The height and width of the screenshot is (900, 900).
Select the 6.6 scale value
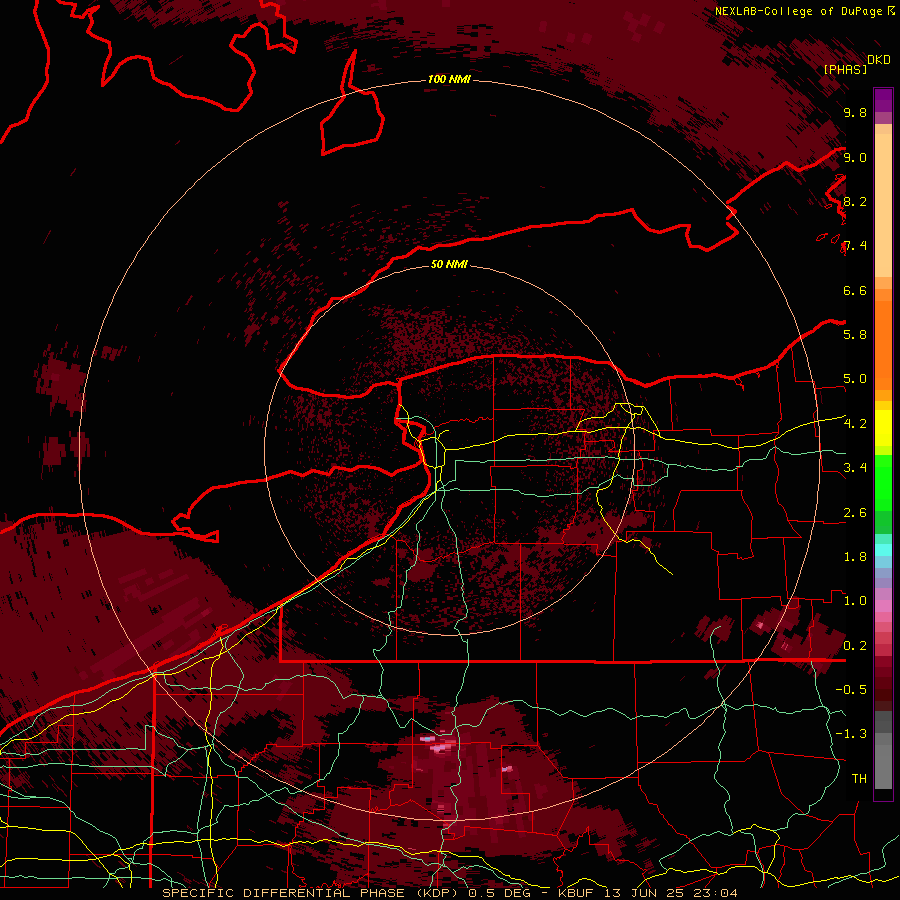tap(855, 290)
